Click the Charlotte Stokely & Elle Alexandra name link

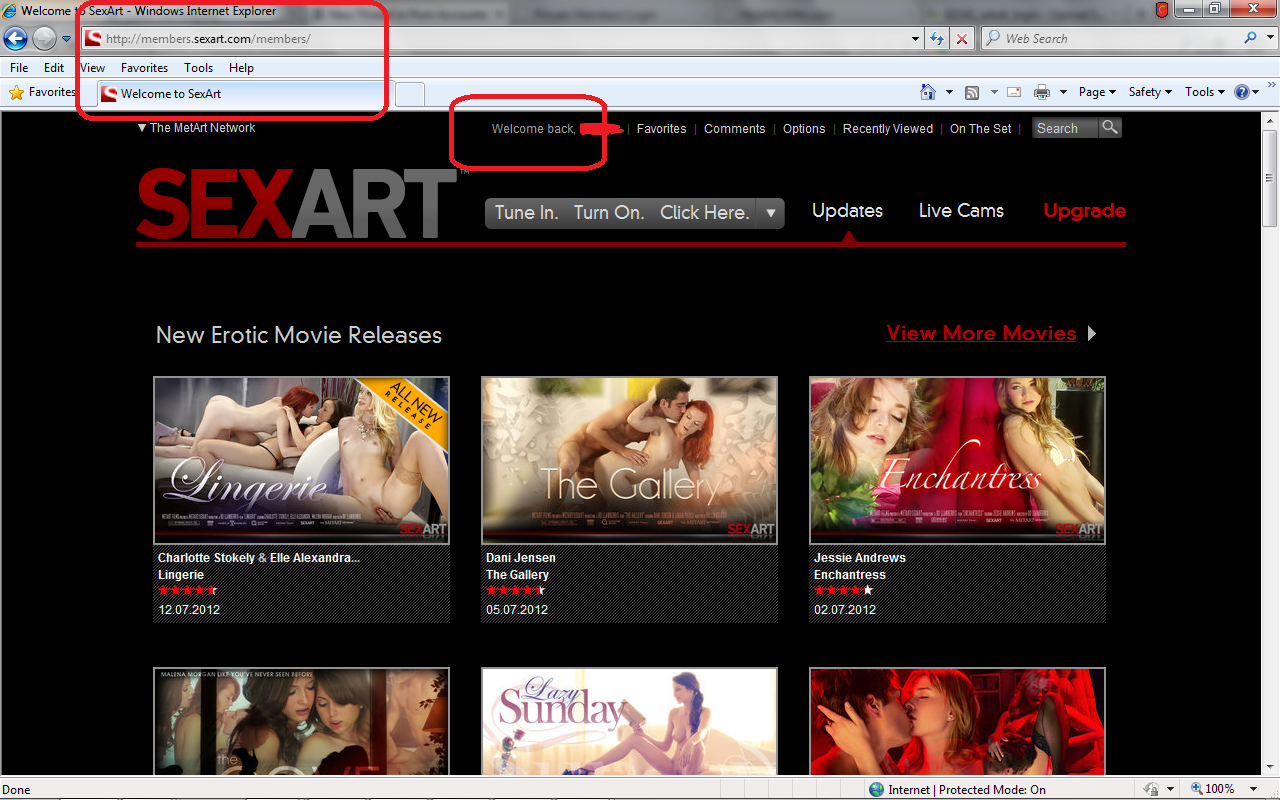259,558
